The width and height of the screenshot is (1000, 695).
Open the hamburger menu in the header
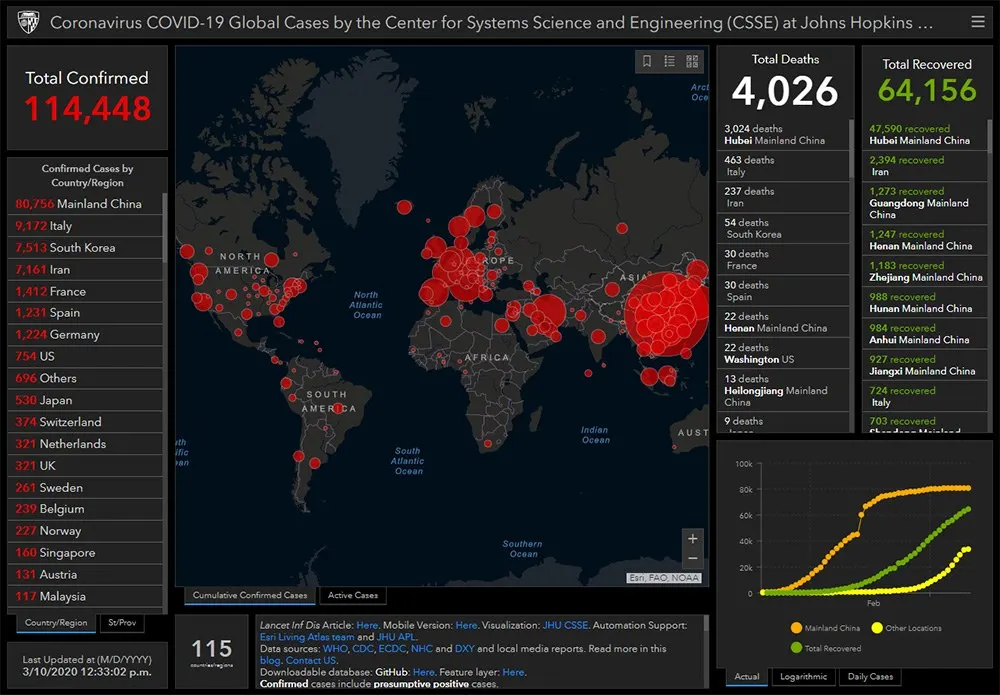point(977,22)
